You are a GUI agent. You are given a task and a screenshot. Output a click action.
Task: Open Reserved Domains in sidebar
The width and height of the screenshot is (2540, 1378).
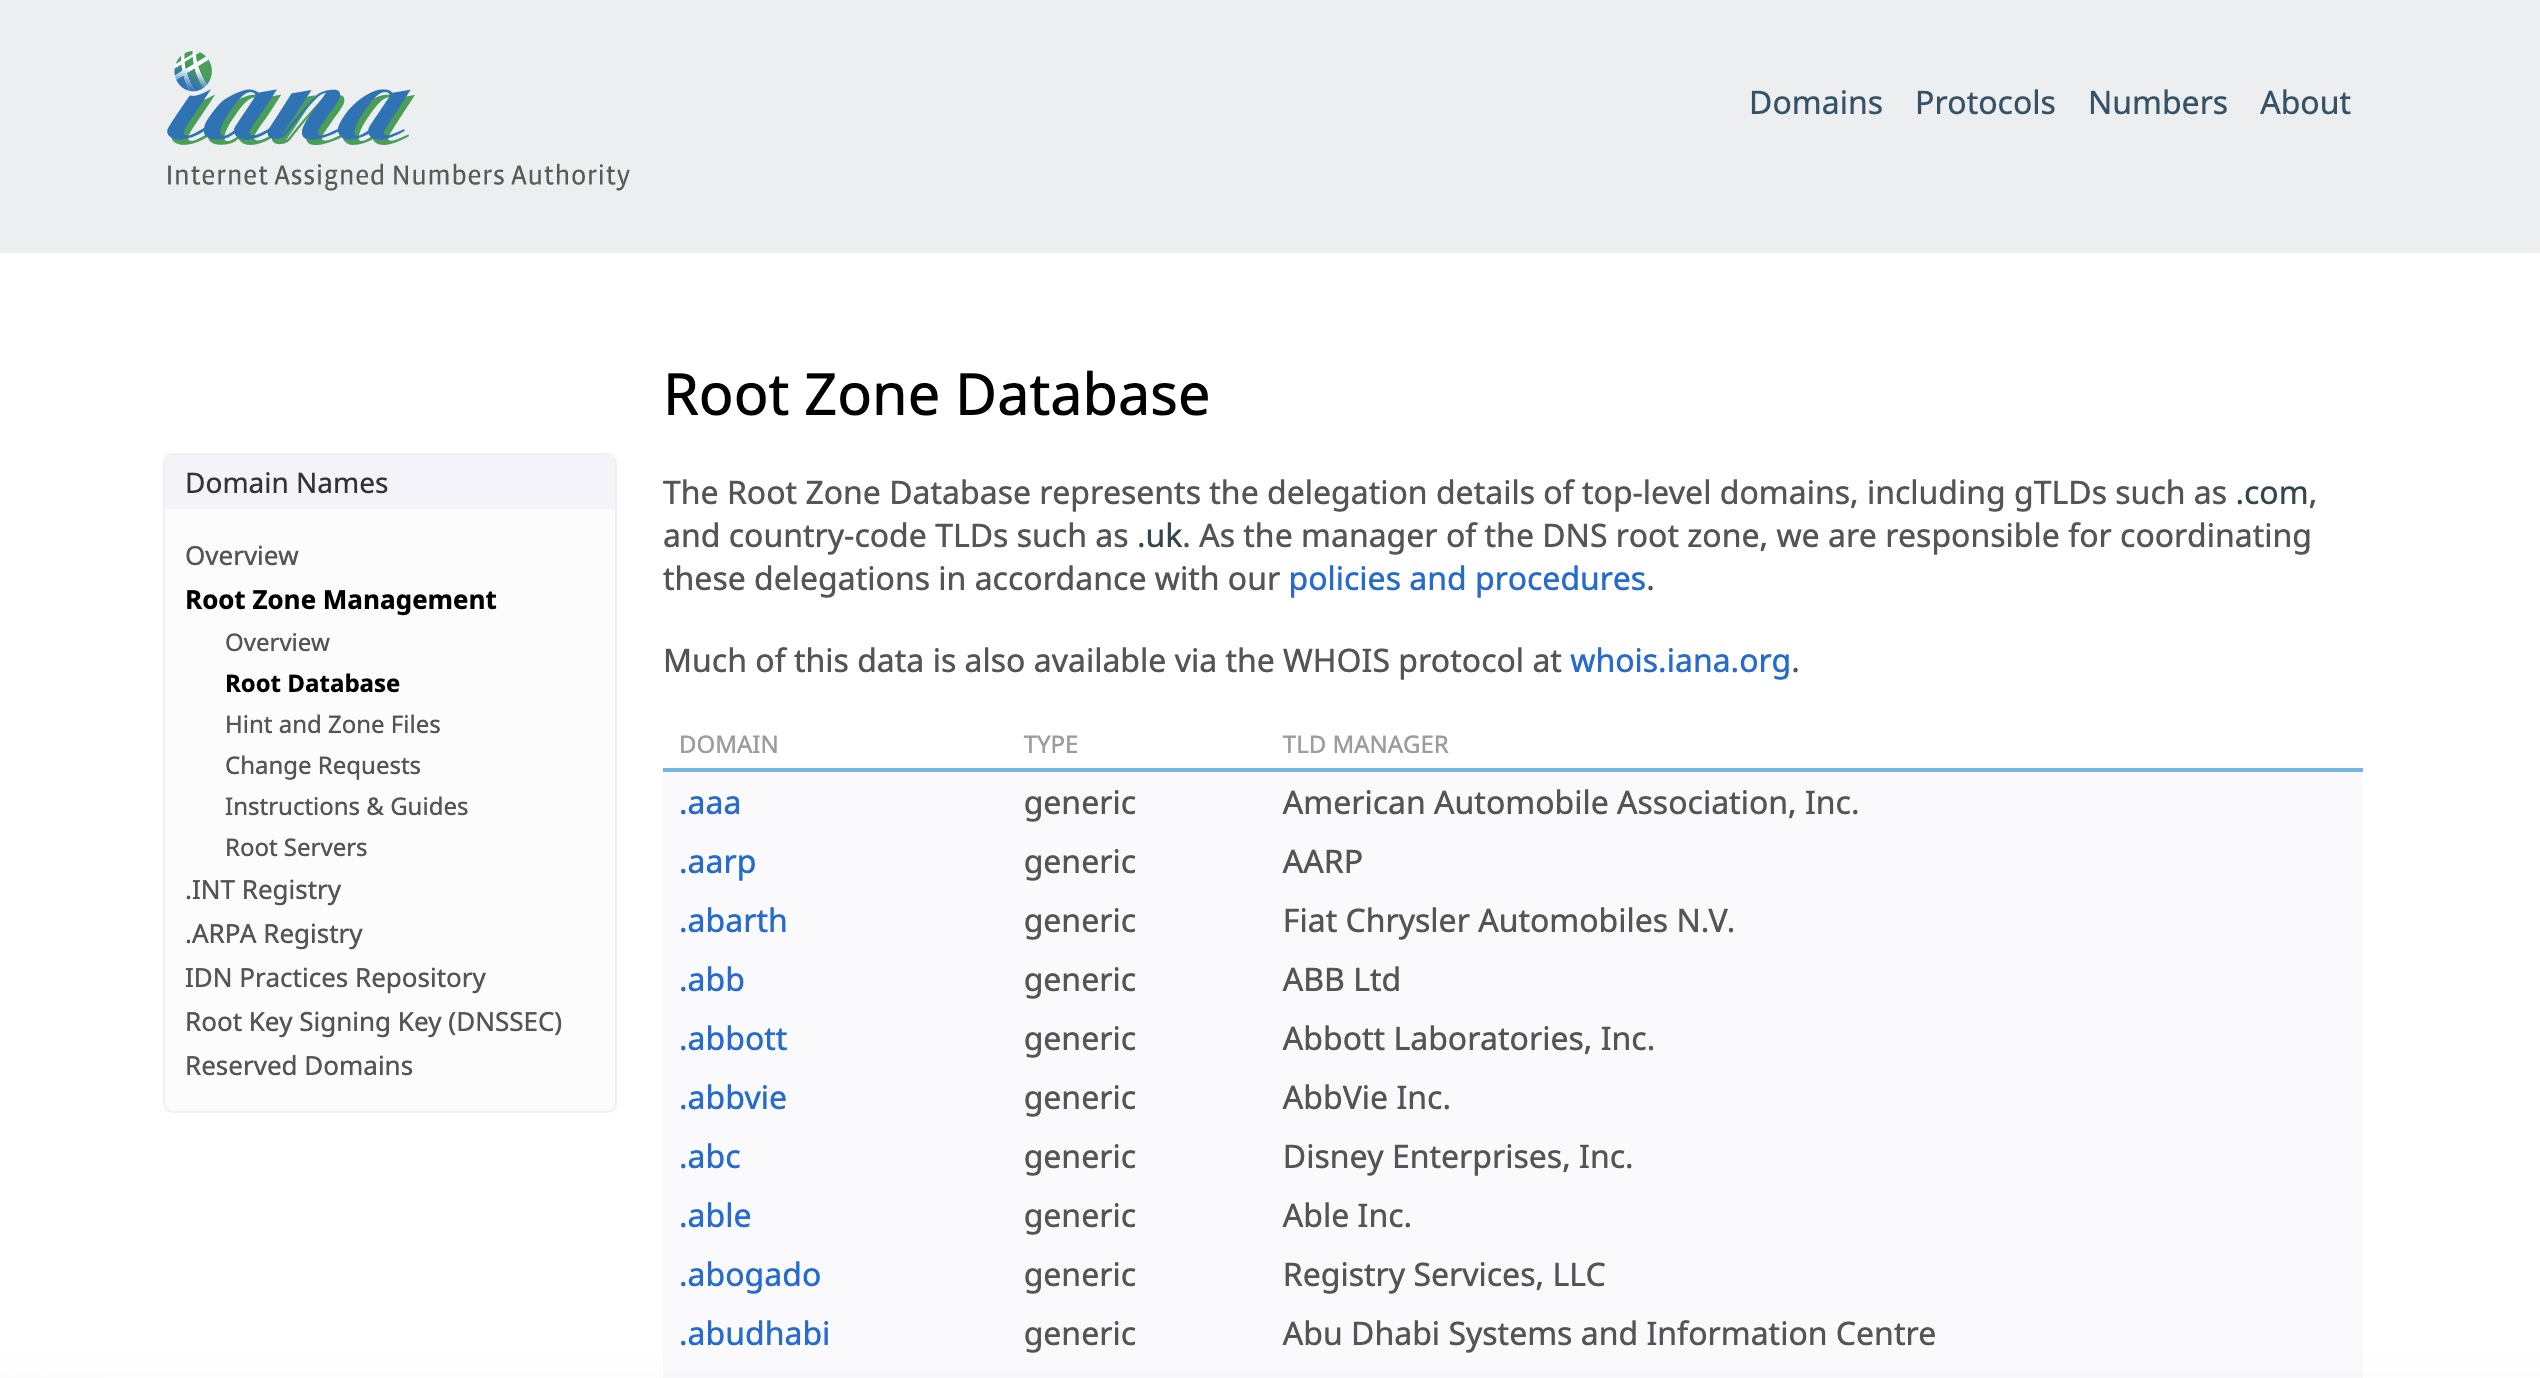[299, 1065]
